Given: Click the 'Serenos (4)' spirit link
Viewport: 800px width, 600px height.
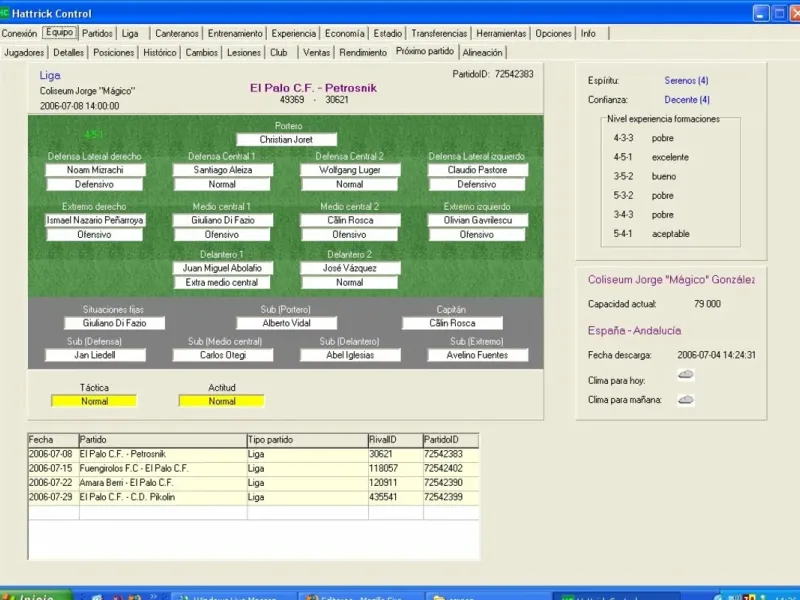Looking at the screenshot, I should [x=686, y=81].
